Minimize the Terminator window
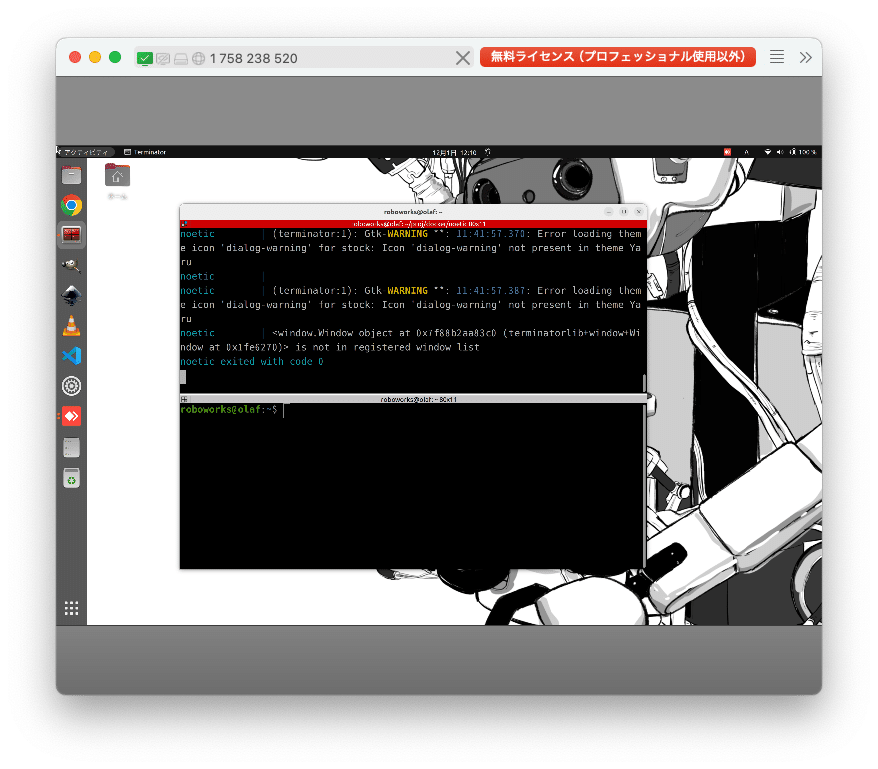878x769 pixels. [x=609, y=212]
